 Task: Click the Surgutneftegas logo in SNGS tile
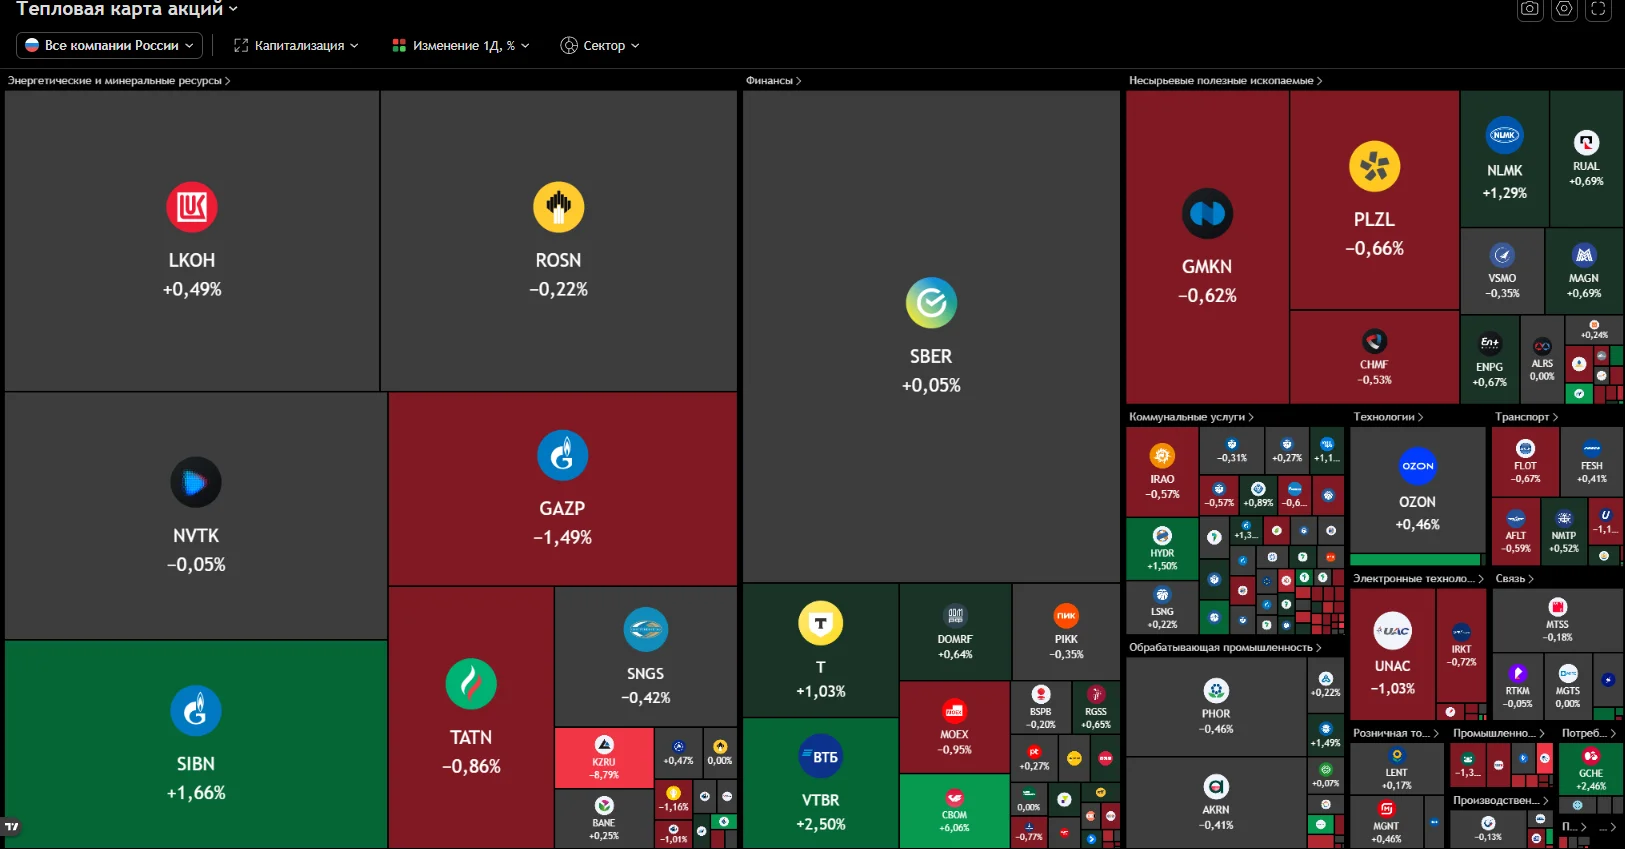coord(645,630)
